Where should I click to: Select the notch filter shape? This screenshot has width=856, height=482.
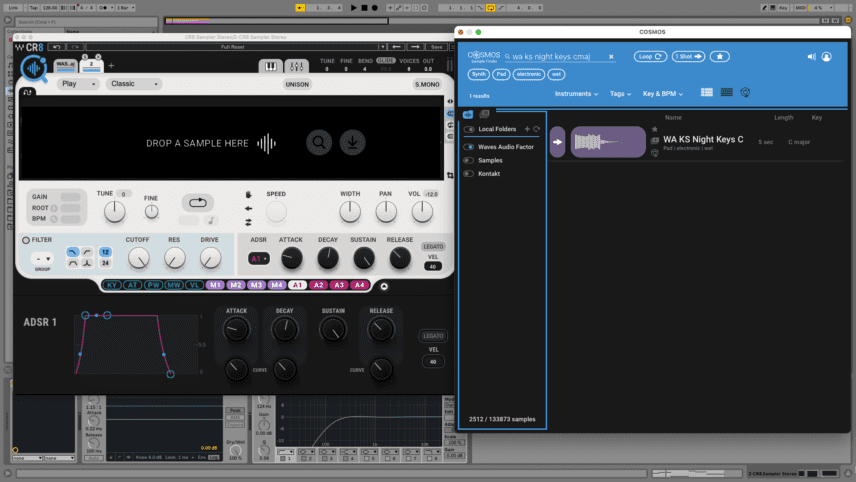[87, 263]
